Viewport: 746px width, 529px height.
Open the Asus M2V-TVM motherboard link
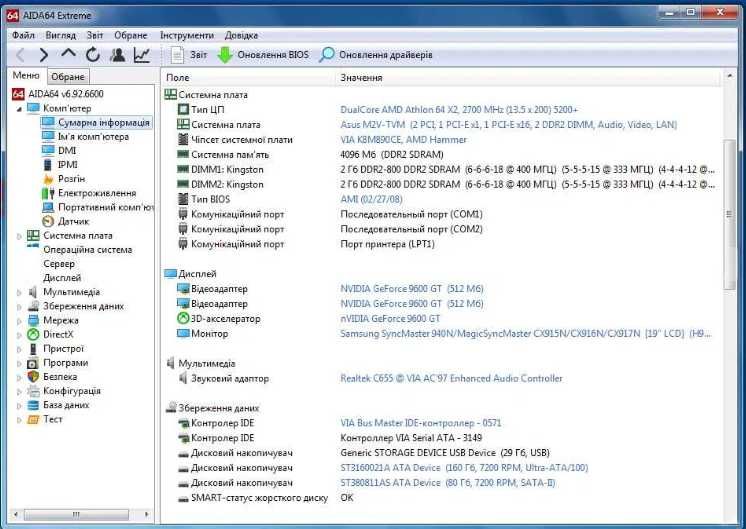click(x=508, y=125)
